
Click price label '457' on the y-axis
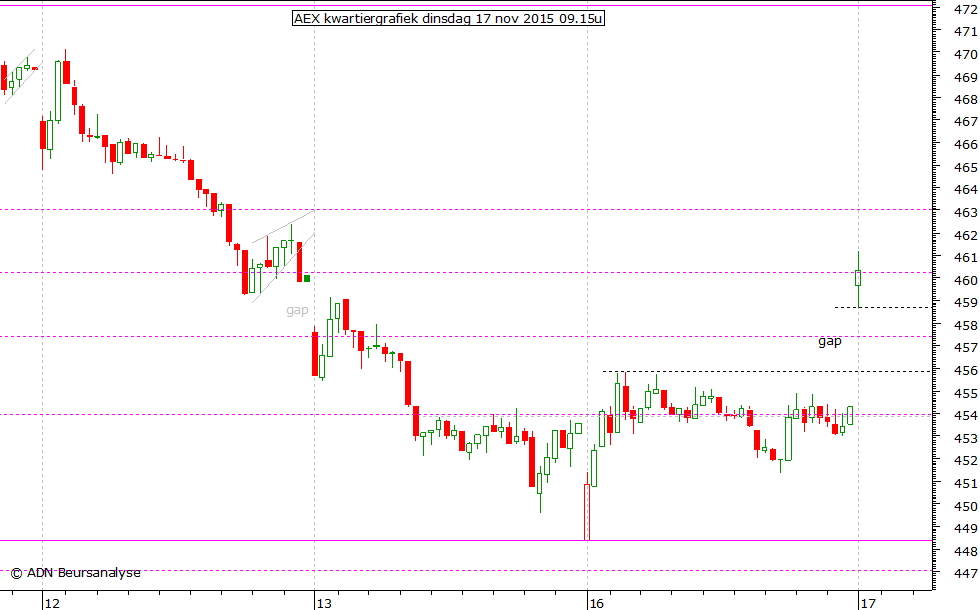point(966,348)
